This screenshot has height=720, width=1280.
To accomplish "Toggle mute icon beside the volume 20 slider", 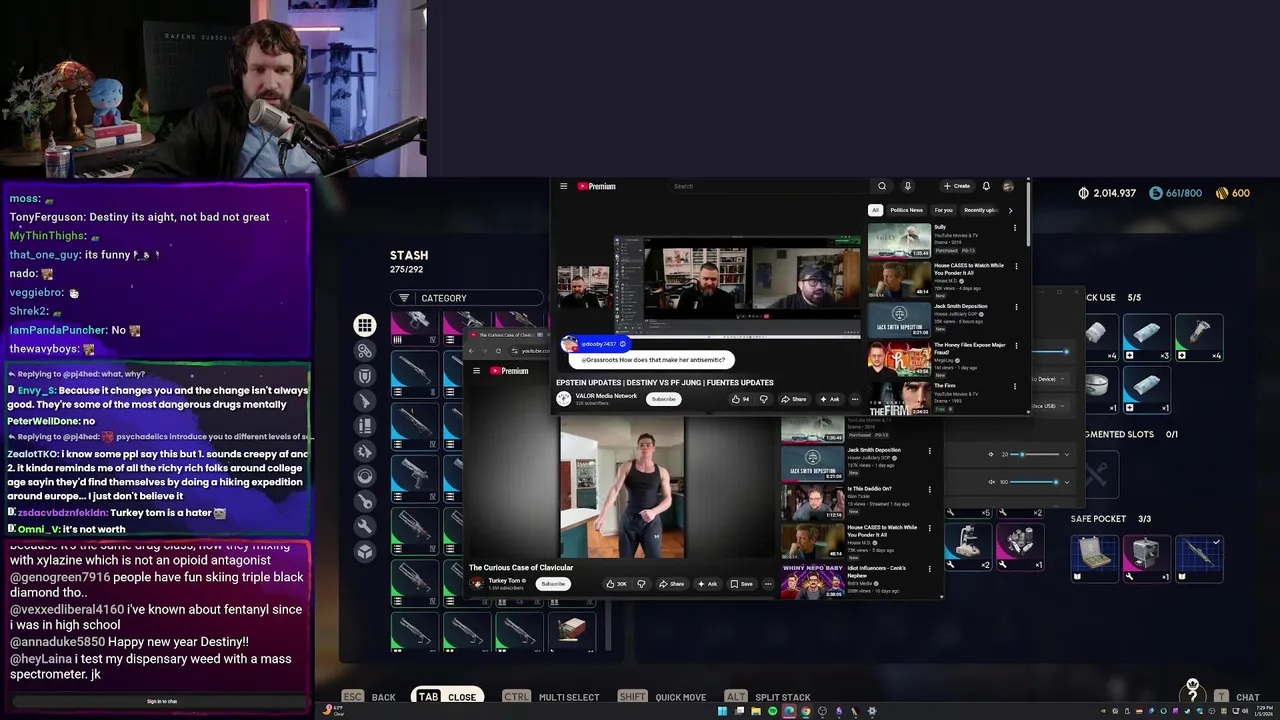I will [991, 454].
